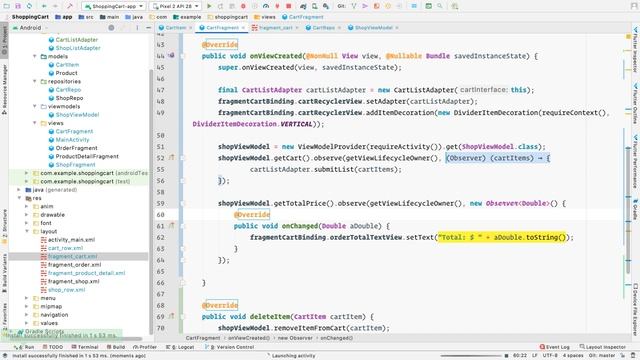Start debugging with the bug icon
The image size is (640, 360).
(x=243, y=6)
